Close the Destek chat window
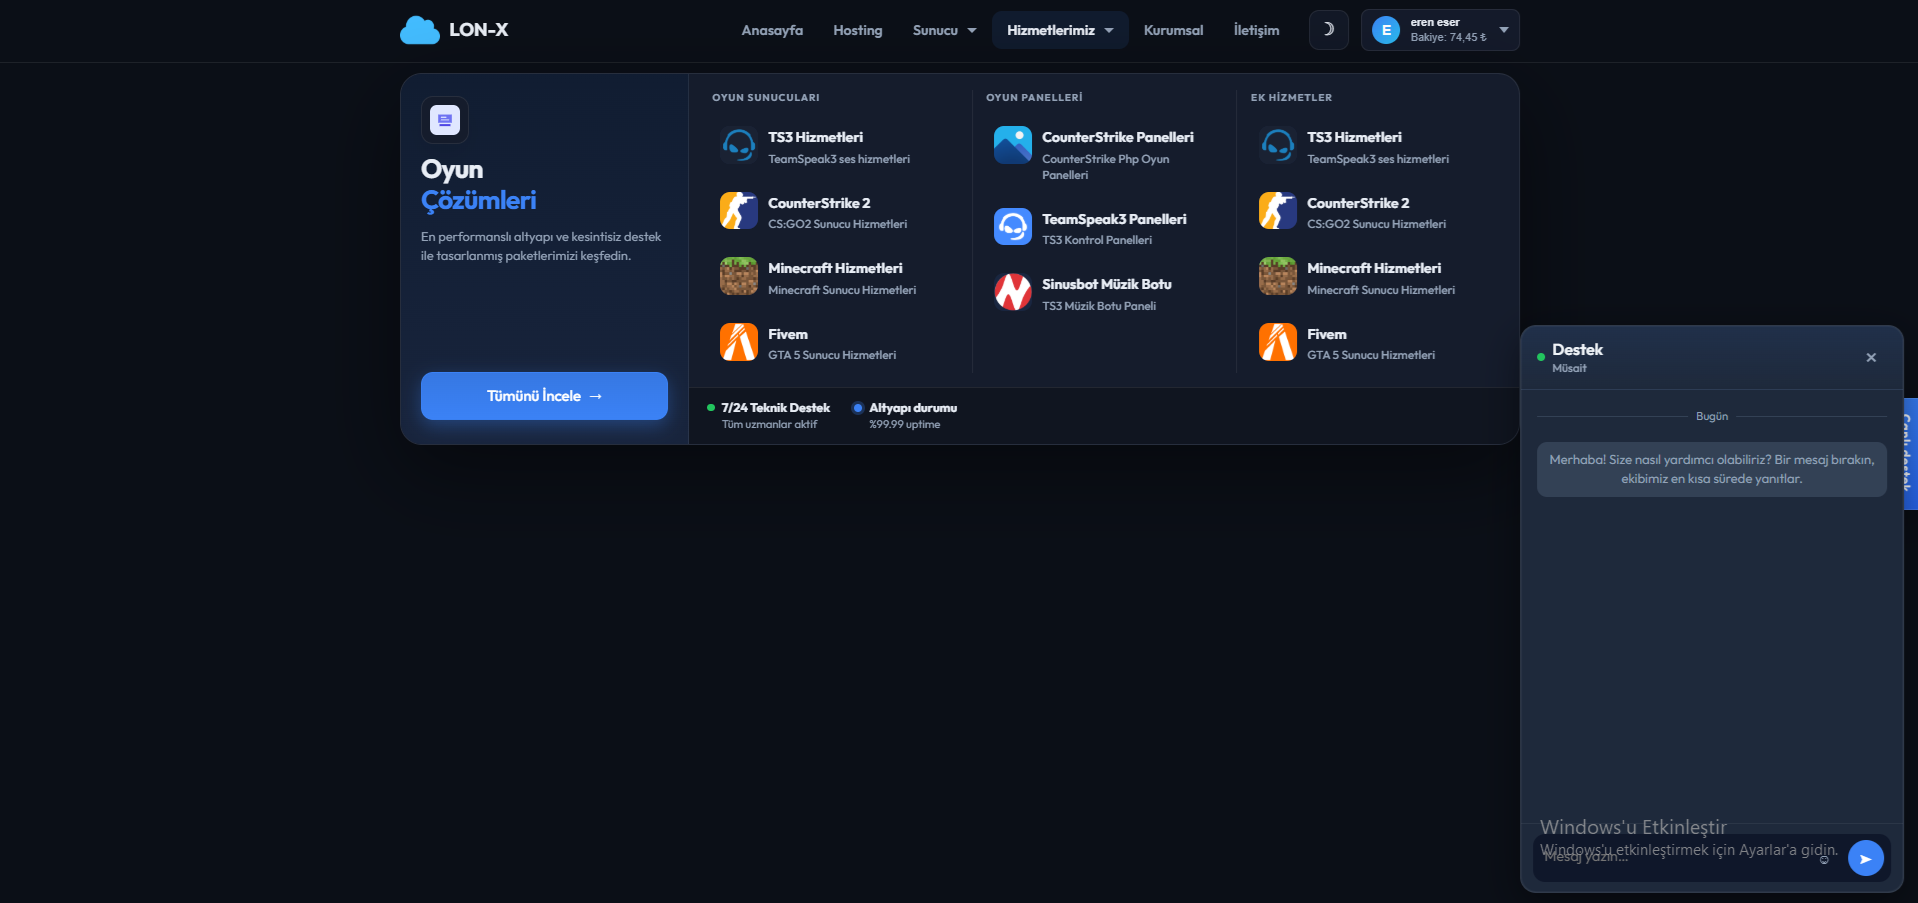 coord(1871,358)
